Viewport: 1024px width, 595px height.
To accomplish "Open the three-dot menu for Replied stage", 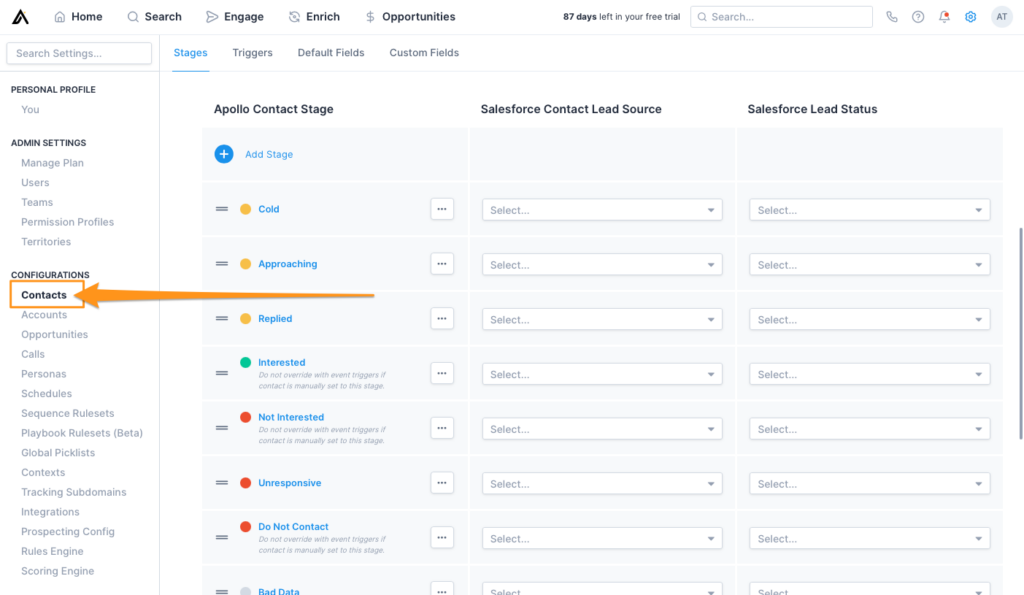I will (442, 319).
